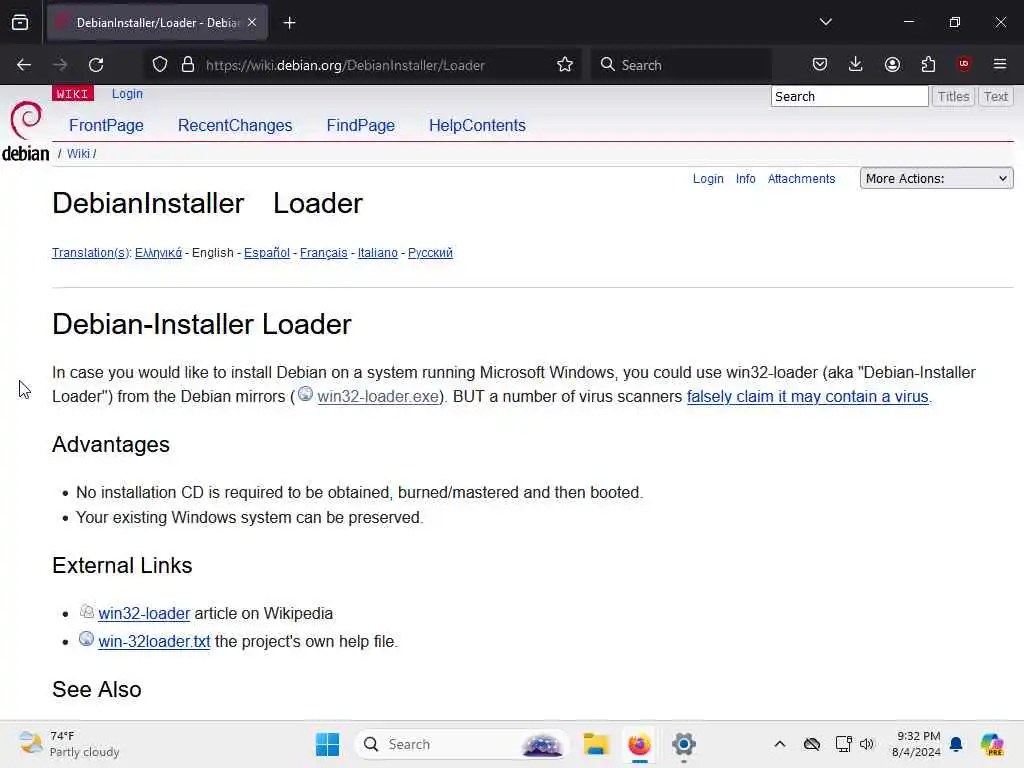The image size is (1024, 768).
Task: Open the Translation(s) link
Action: (91, 253)
